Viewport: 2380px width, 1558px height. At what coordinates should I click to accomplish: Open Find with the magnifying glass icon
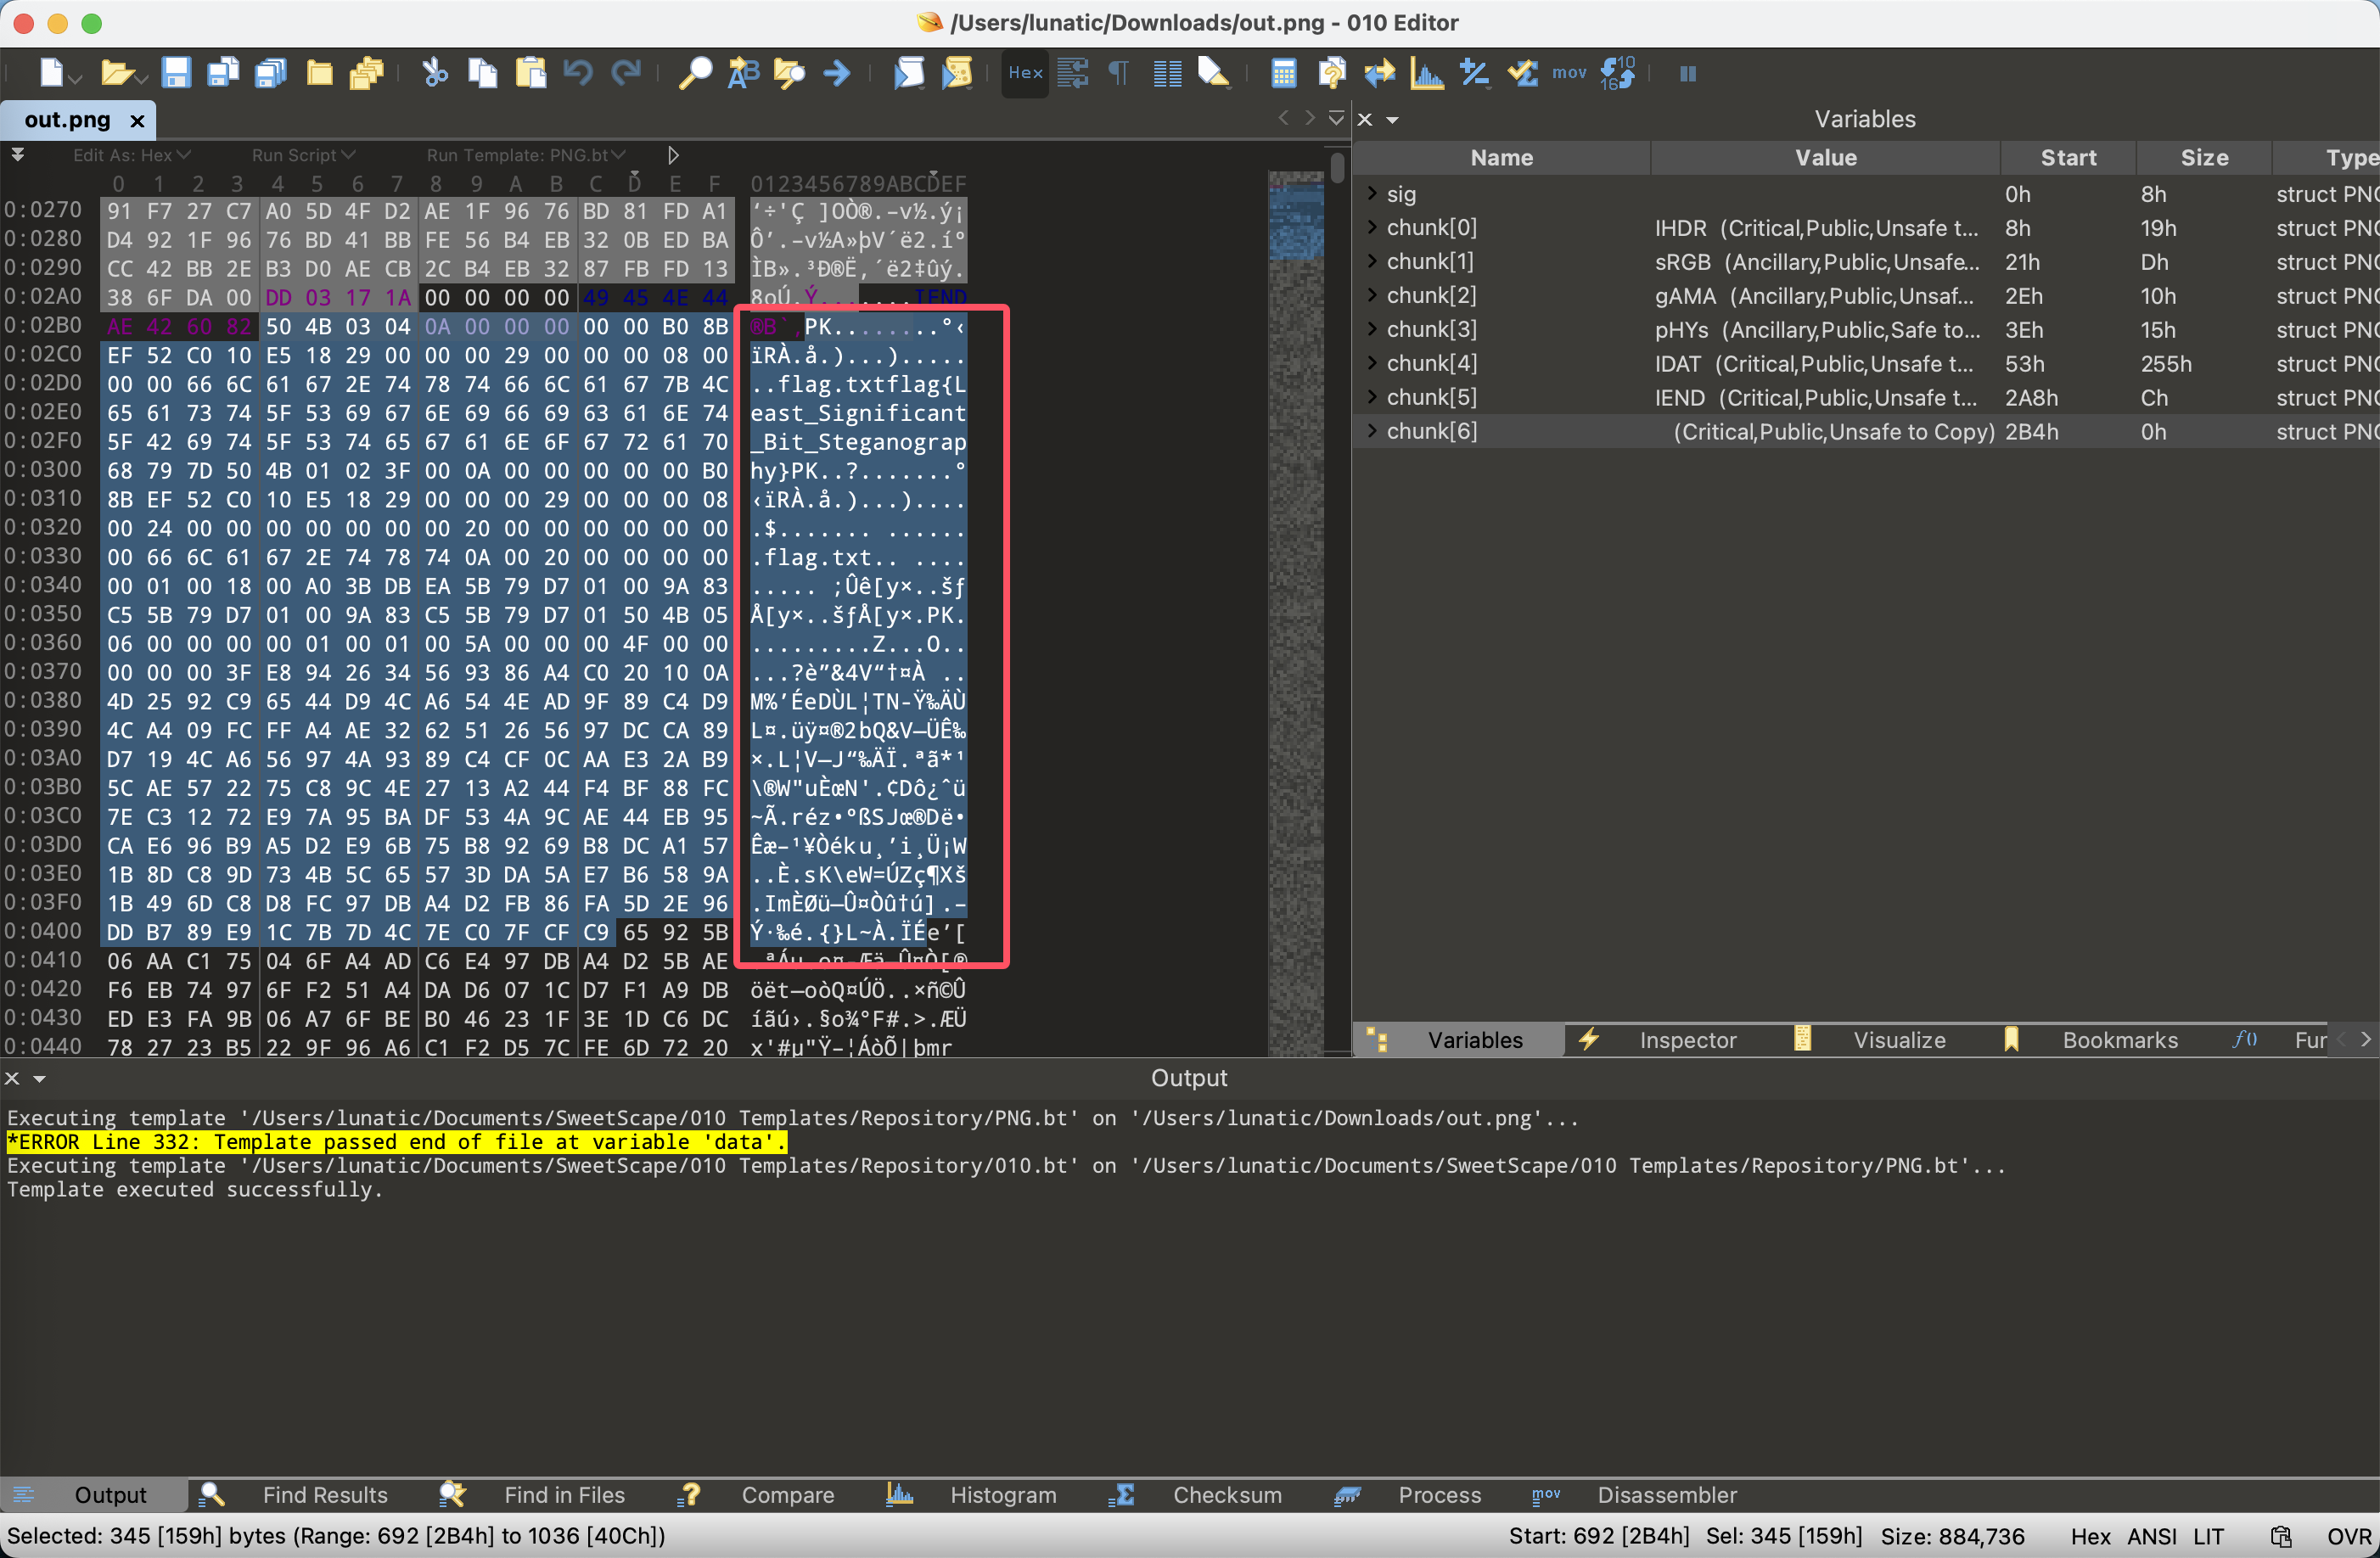pos(695,73)
